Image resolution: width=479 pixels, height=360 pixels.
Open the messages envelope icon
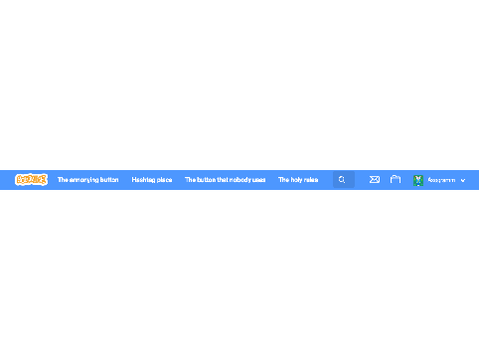click(x=374, y=180)
